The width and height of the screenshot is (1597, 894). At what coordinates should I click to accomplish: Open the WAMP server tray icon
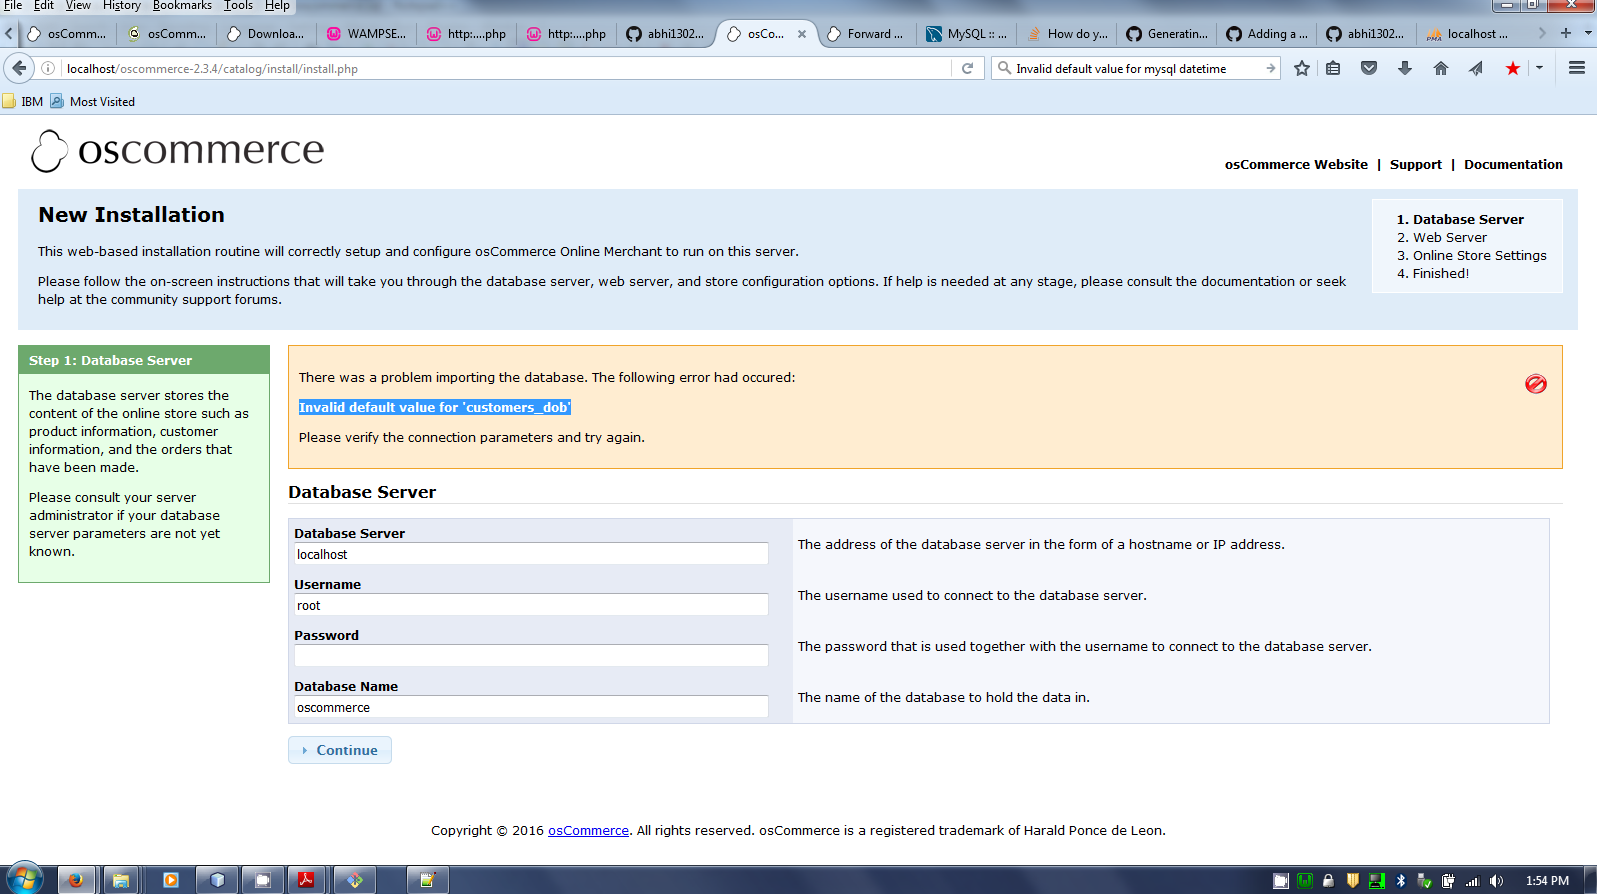click(x=1305, y=881)
